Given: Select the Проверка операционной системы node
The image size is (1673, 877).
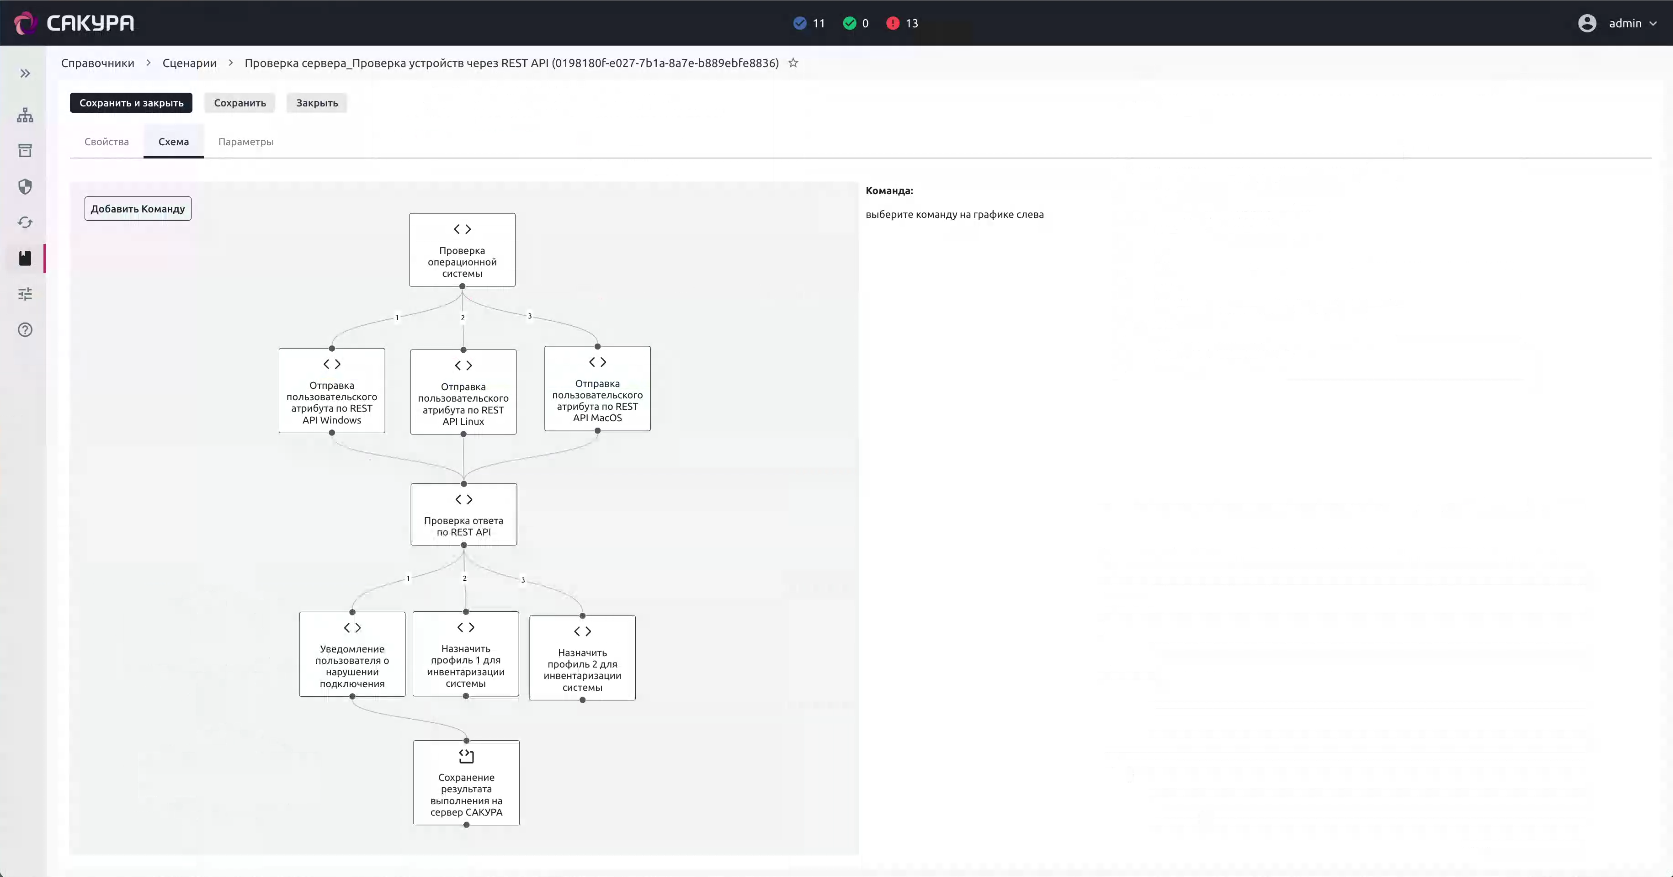Looking at the screenshot, I should [462, 250].
